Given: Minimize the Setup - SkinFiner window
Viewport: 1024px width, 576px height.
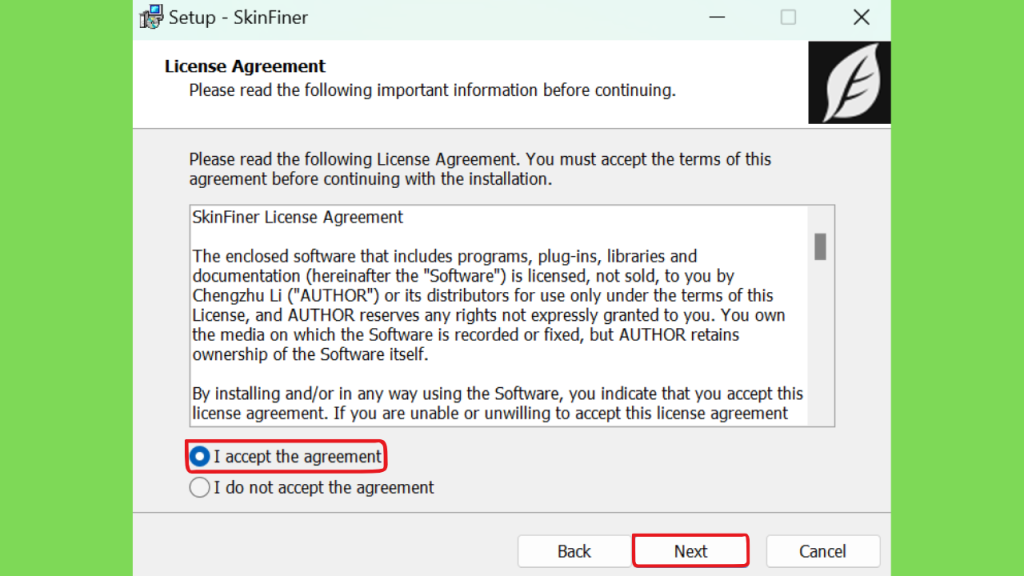Looking at the screenshot, I should point(717,18).
